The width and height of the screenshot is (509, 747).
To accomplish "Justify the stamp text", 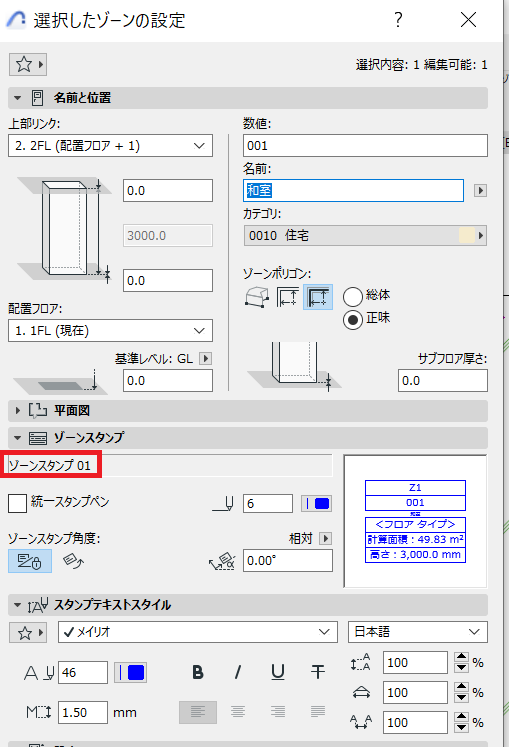I will tap(318, 713).
